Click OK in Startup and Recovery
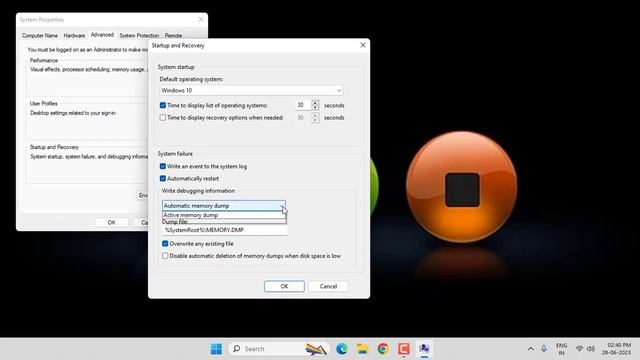The height and width of the screenshot is (360, 640). (284, 286)
